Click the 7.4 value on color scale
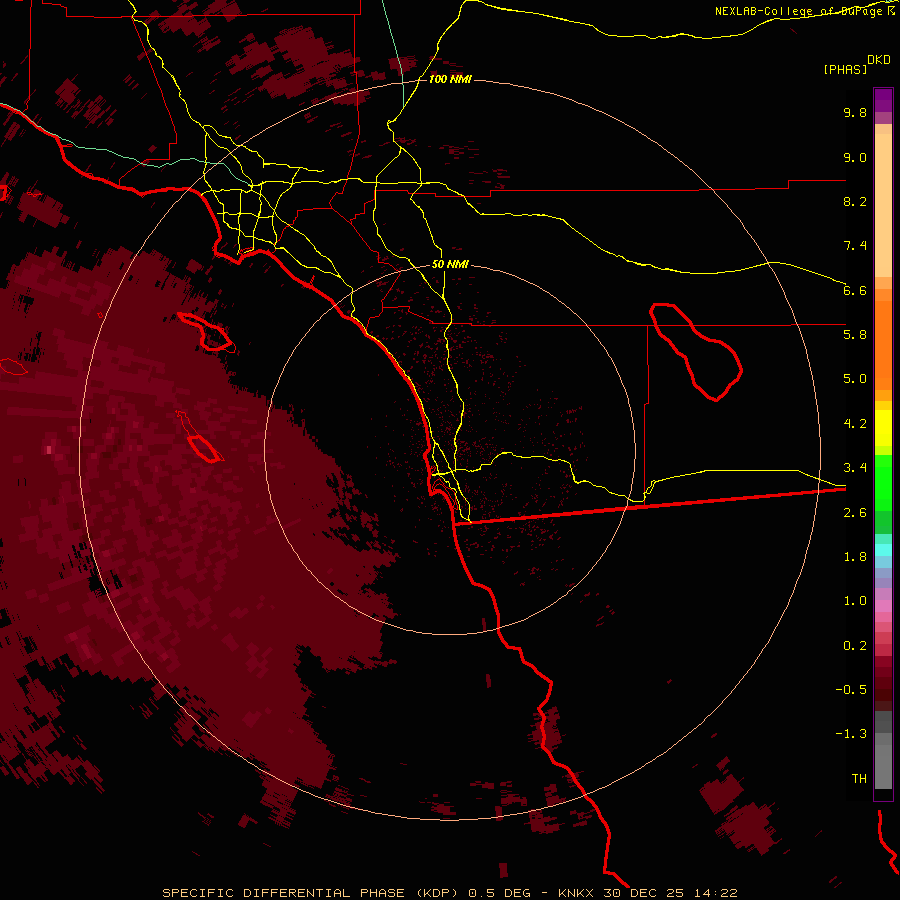Screen dimensions: 900x900 [855, 246]
